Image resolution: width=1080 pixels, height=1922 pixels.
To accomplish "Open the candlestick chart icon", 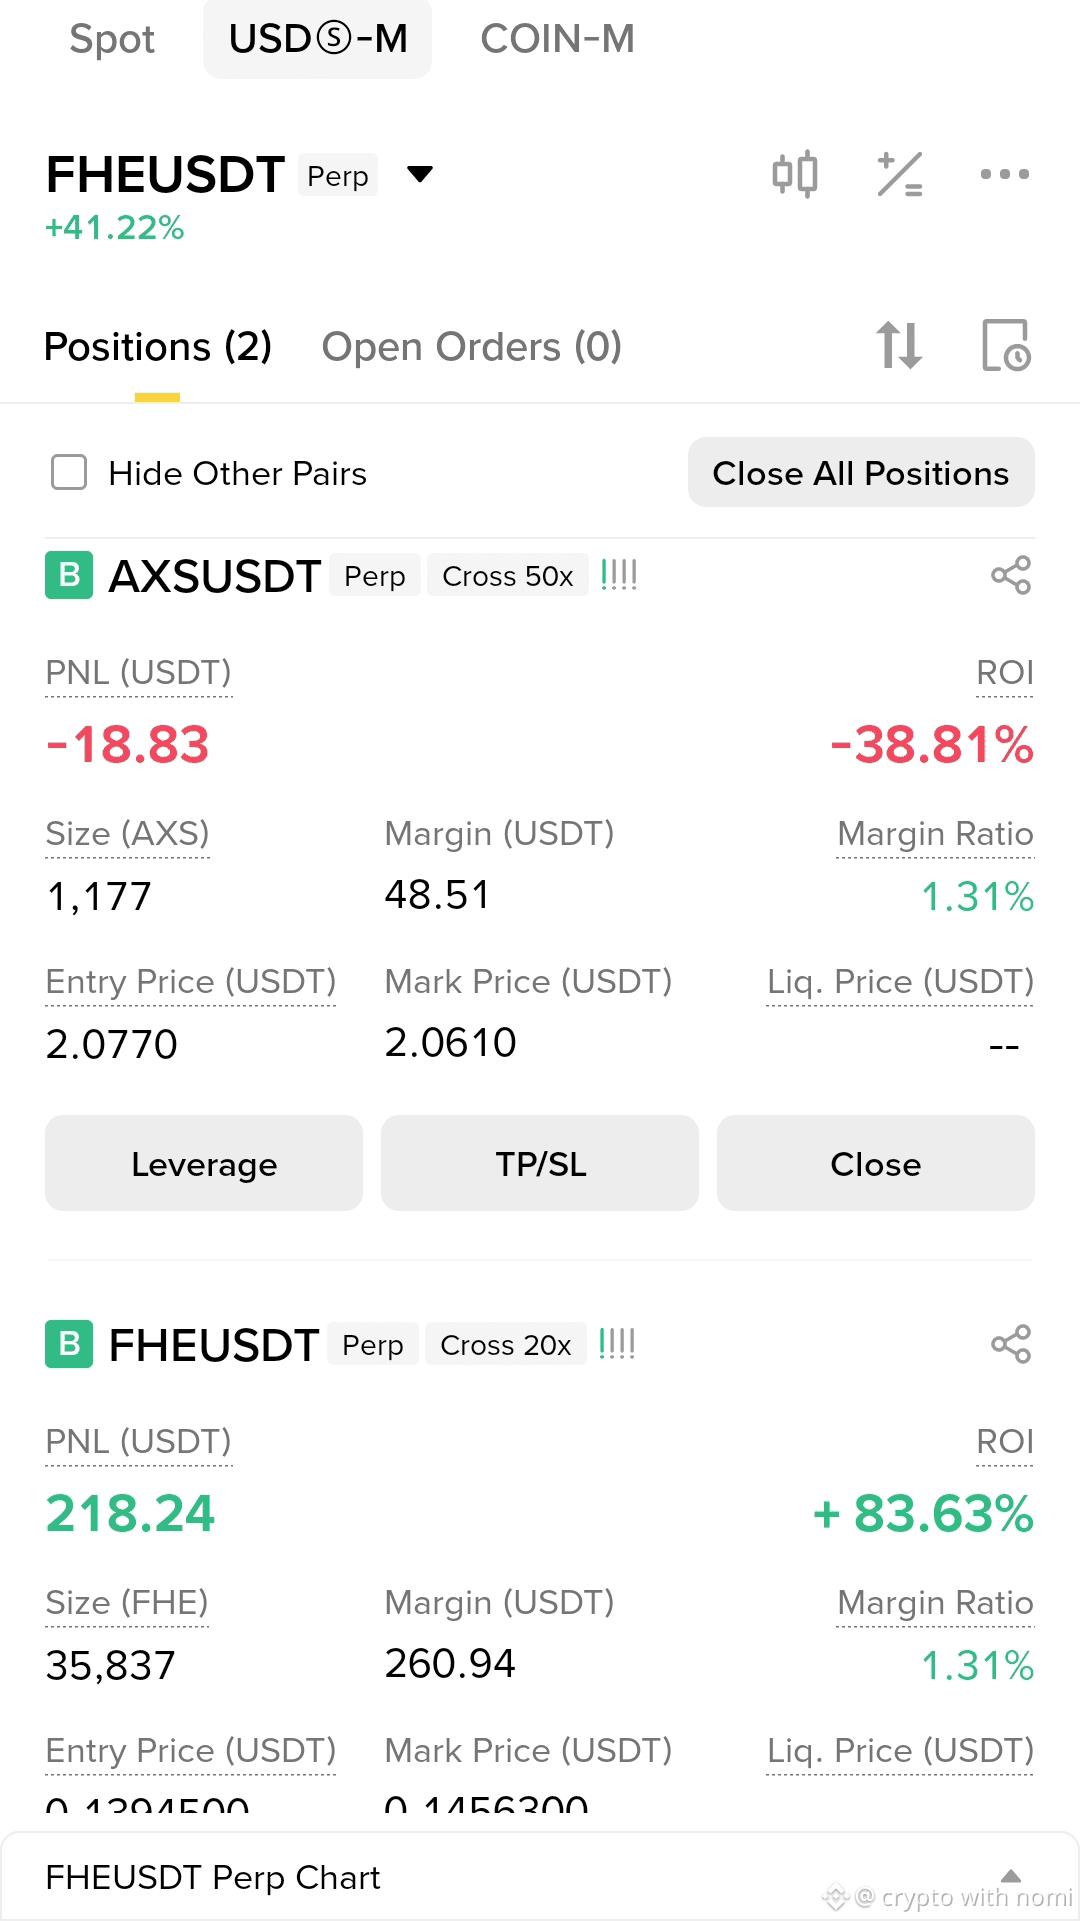I will [x=795, y=175].
